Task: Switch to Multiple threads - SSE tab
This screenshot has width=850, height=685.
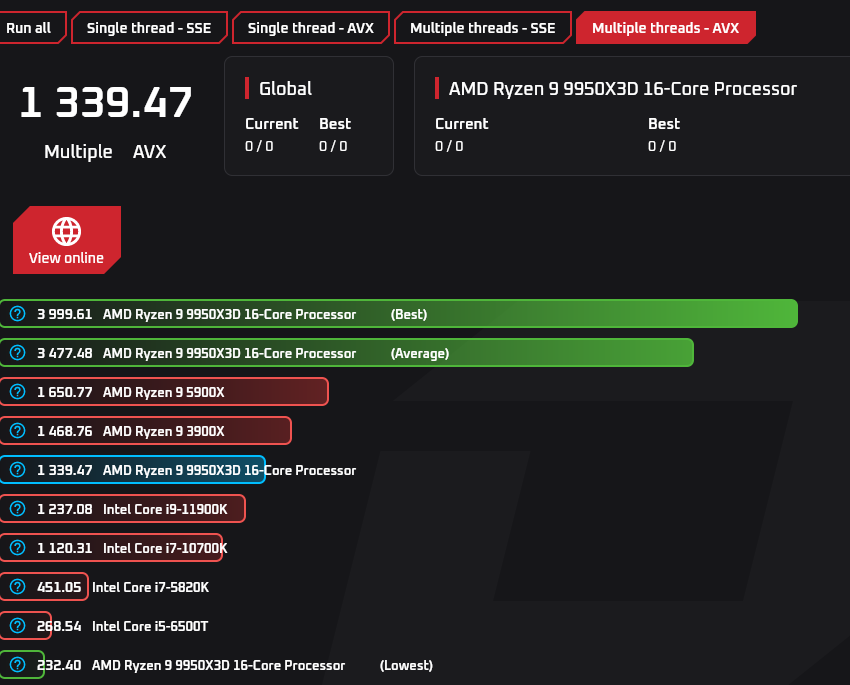Action: [482, 28]
